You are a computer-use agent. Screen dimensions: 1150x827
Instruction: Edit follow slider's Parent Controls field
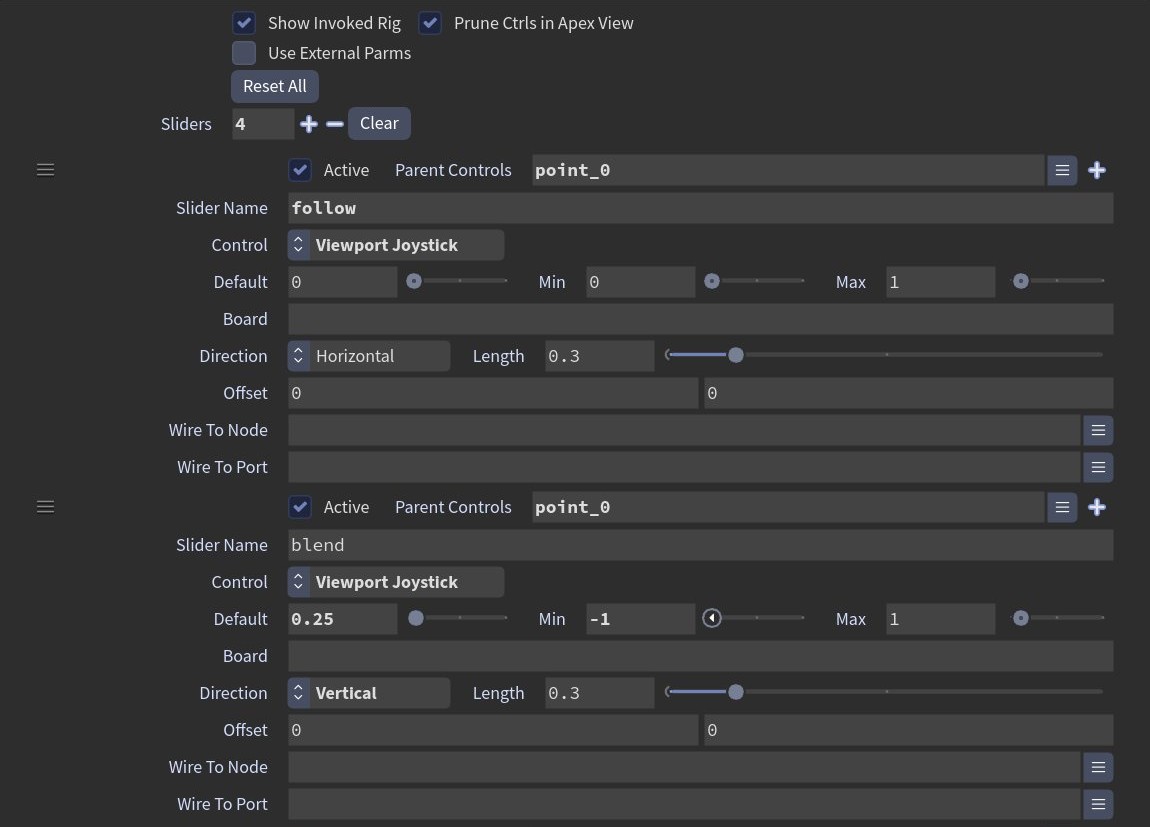pos(788,170)
